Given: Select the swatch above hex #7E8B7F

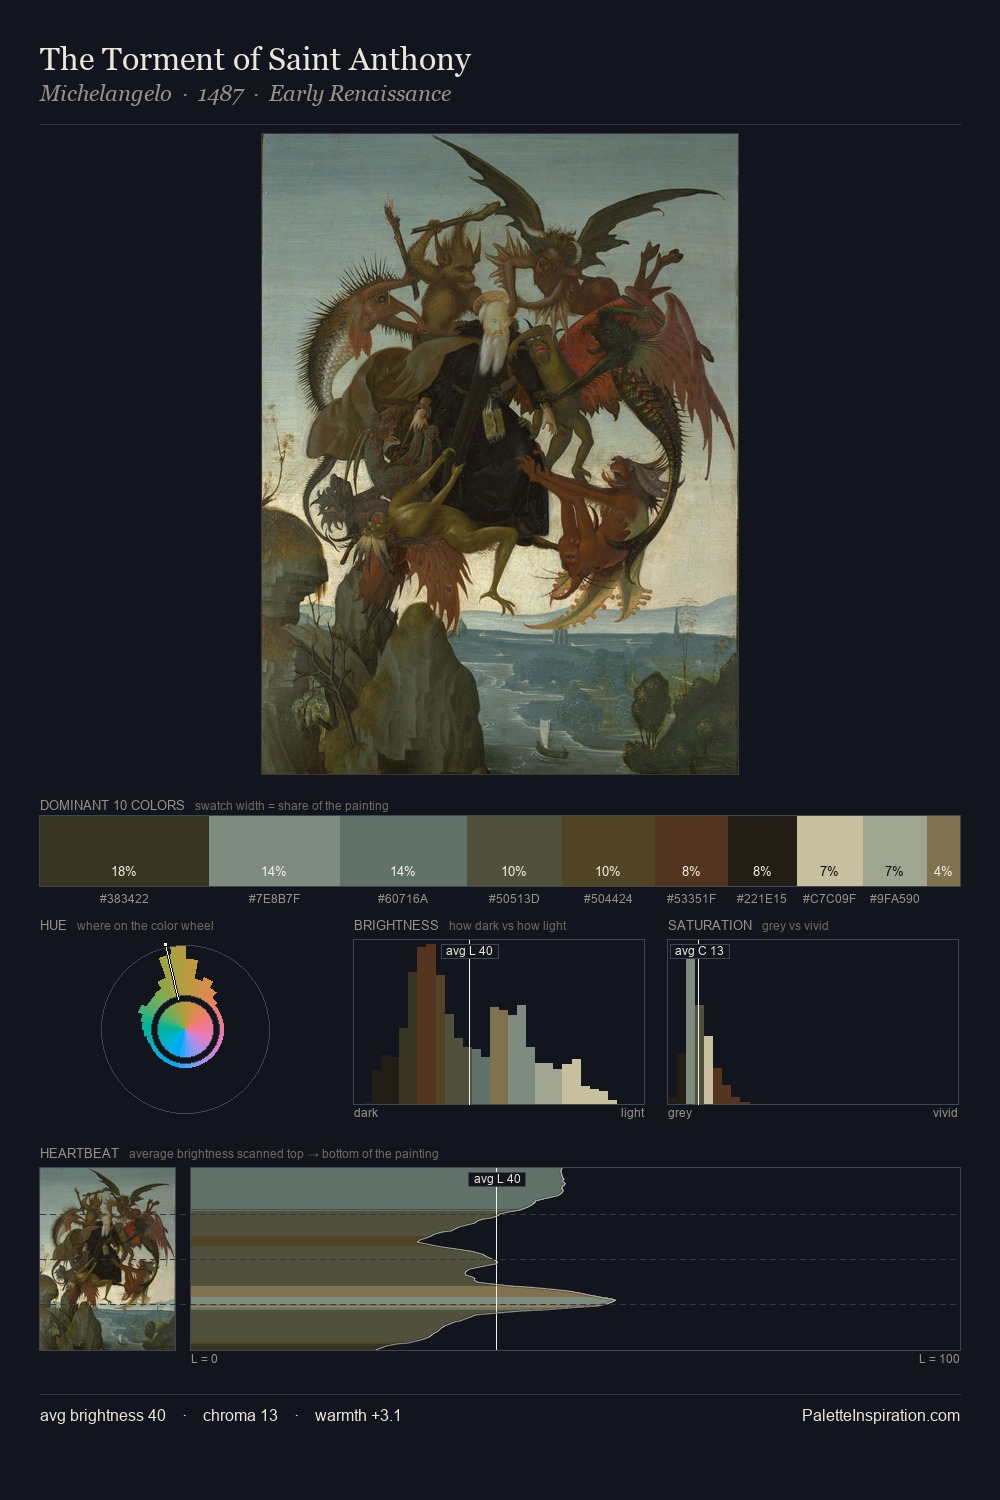Looking at the screenshot, I should point(274,851).
